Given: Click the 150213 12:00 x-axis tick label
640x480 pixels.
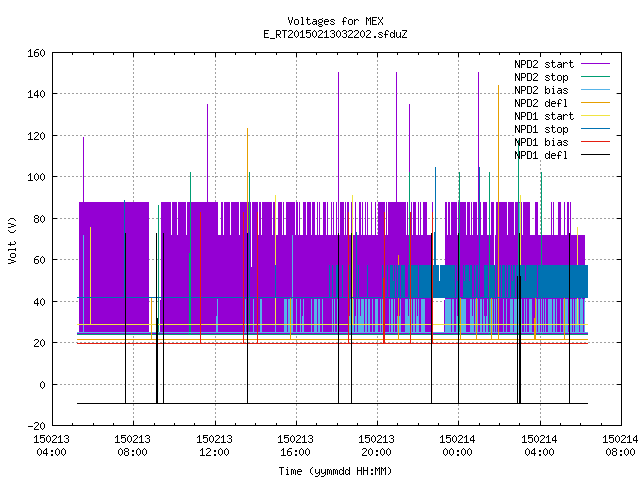Looking at the screenshot, I should pos(214,446).
